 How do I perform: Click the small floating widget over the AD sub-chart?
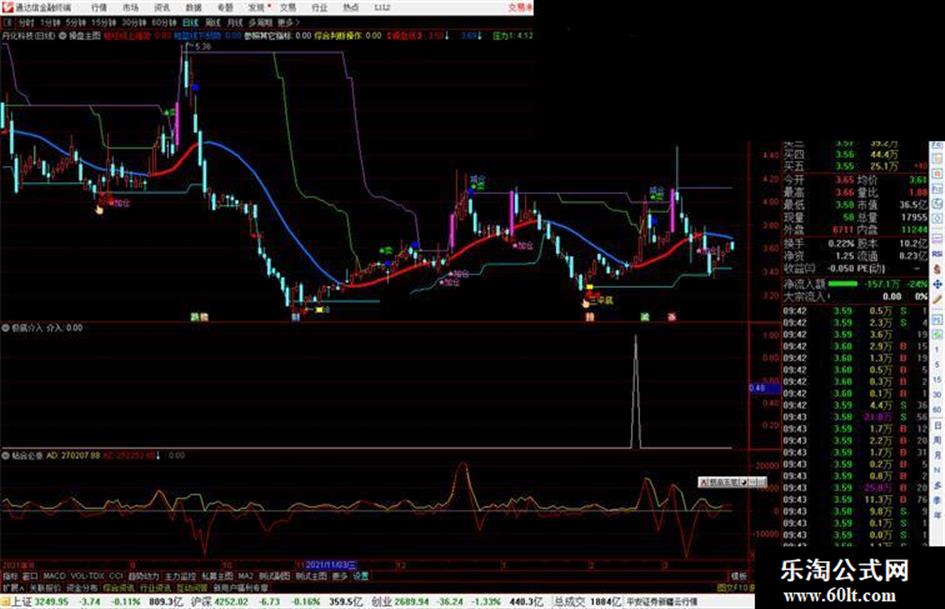(x=732, y=482)
